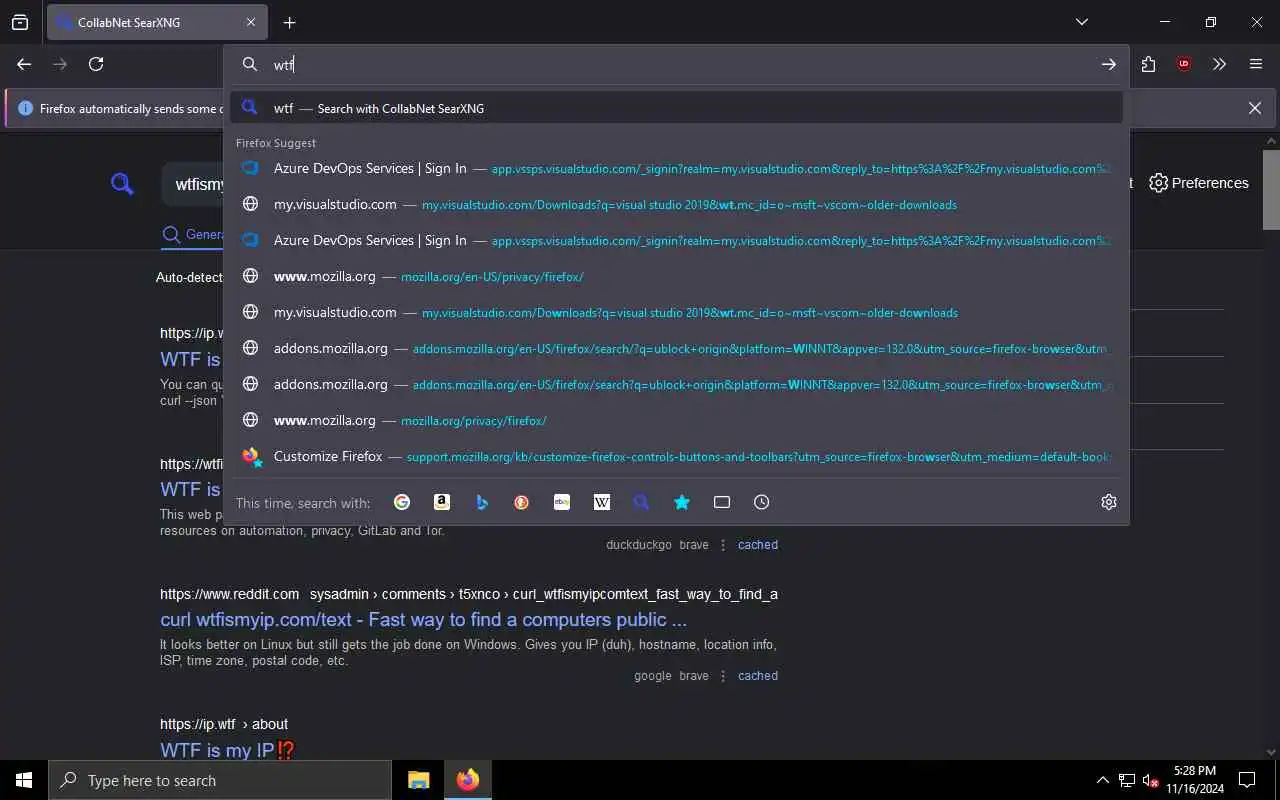Search bookmarks using star icon
Viewport: 1280px width, 800px height.
(x=682, y=502)
